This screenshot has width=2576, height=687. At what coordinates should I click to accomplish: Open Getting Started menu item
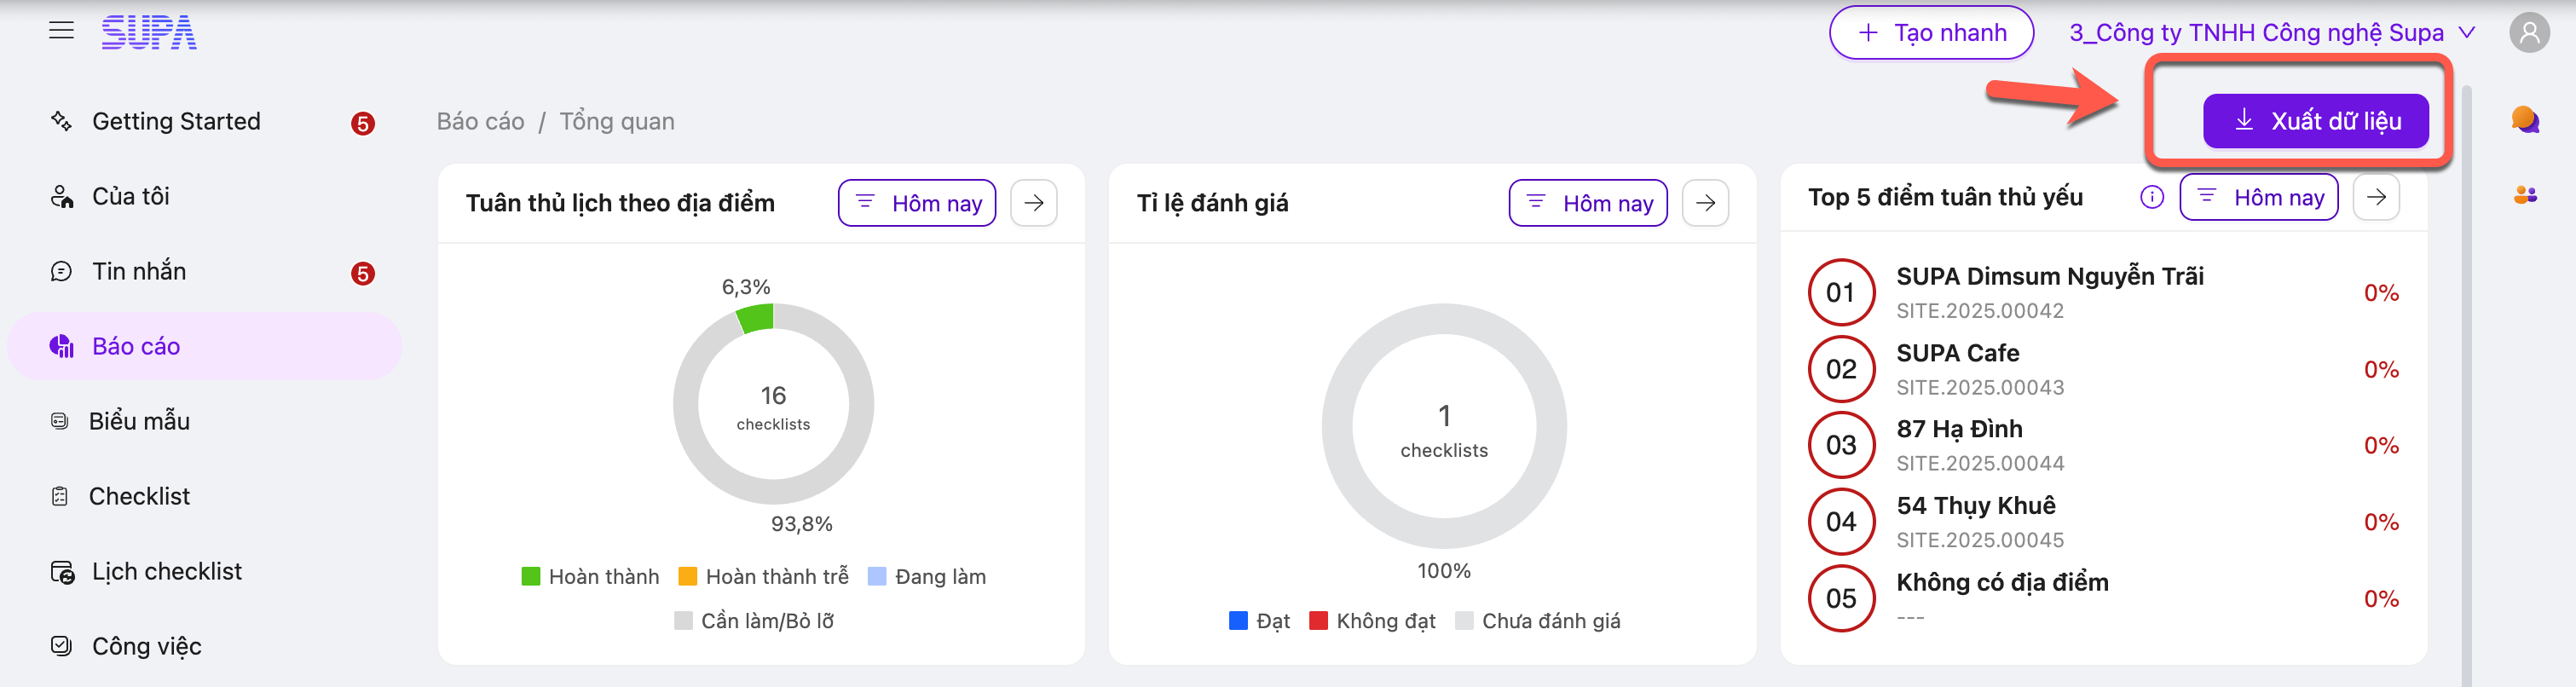[x=204, y=121]
